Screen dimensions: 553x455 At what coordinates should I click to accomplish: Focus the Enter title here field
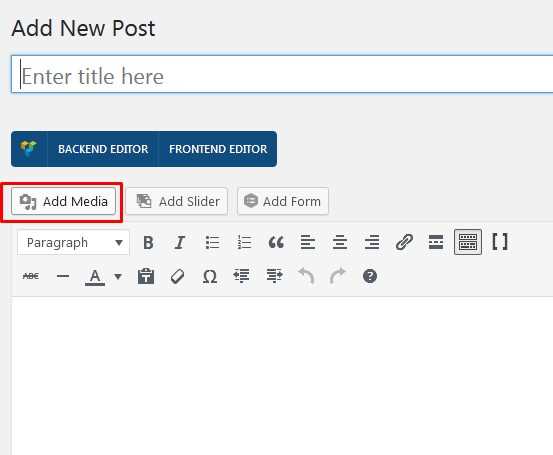pos(282,74)
